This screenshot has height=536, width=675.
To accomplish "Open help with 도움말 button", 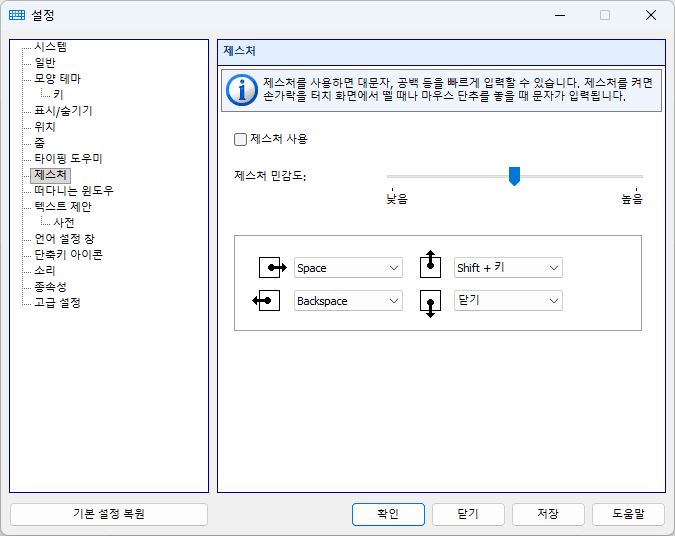I will click(628, 514).
